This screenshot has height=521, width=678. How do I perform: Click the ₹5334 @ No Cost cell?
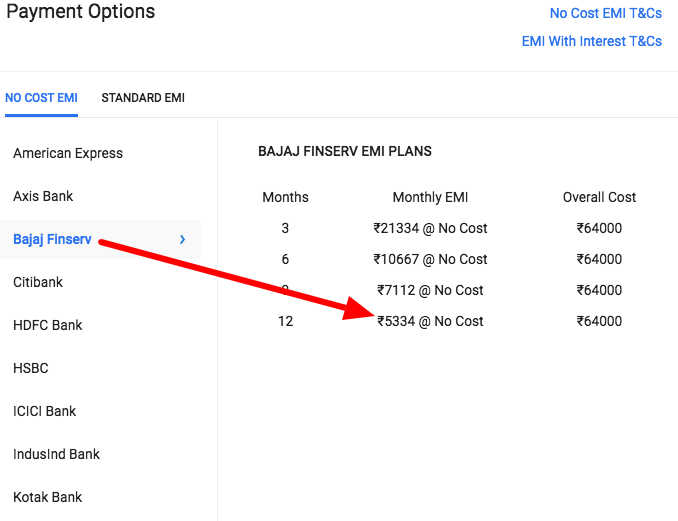click(430, 321)
